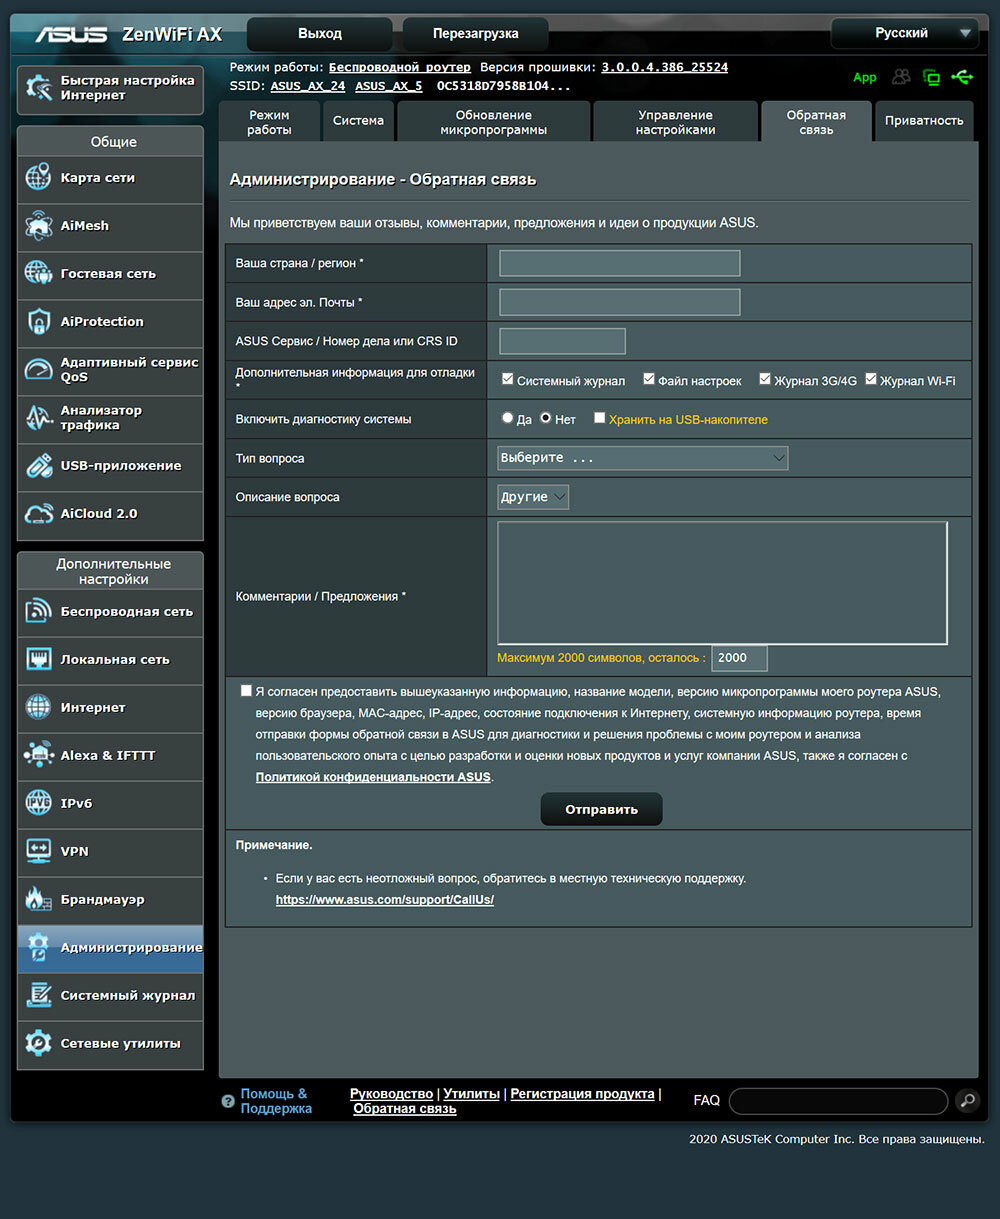The width and height of the screenshot is (1000, 1219).
Task: Click into the Комментарии / Предложения text area
Action: (x=723, y=583)
